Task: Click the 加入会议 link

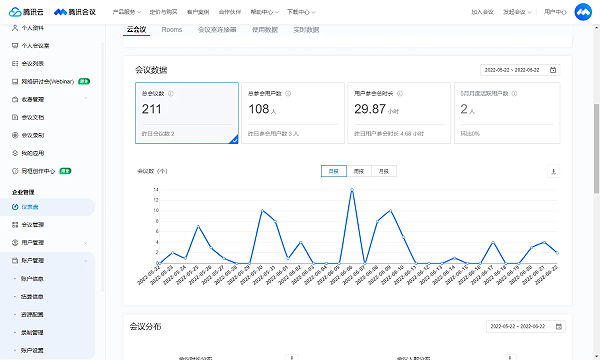Action: click(x=482, y=12)
